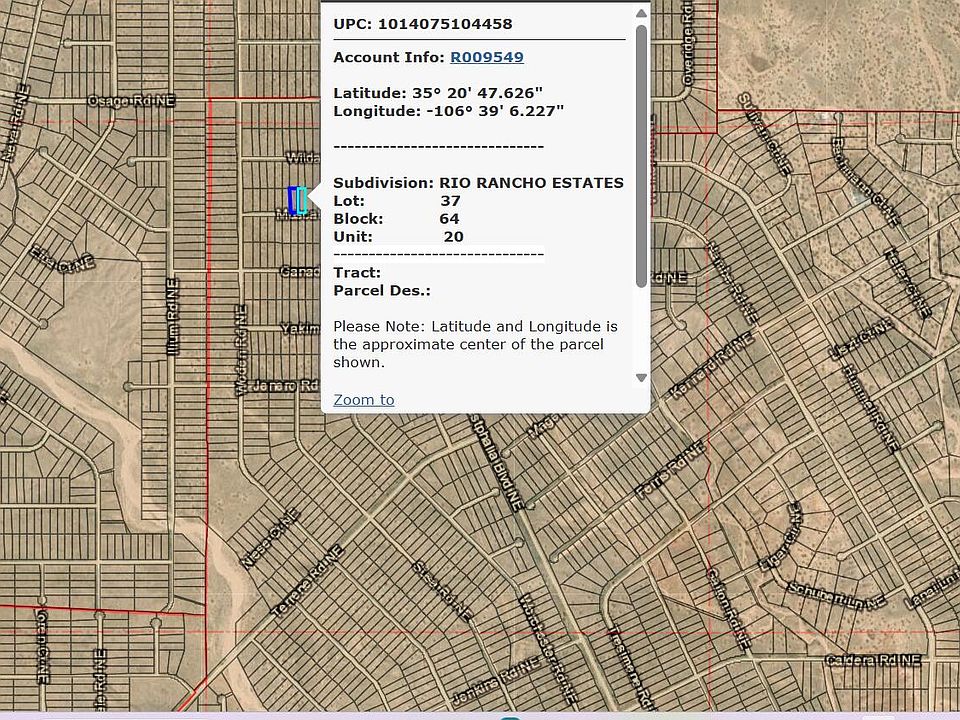Select the cyan highlighted parcel
The width and height of the screenshot is (960, 720).
pos(302,201)
